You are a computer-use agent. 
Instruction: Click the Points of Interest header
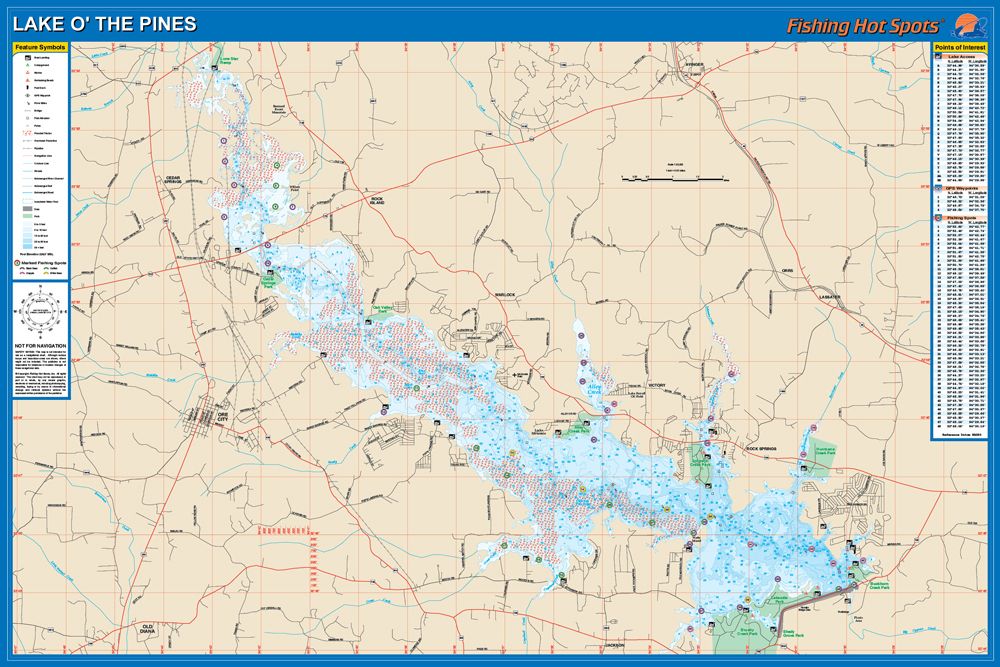click(x=961, y=48)
